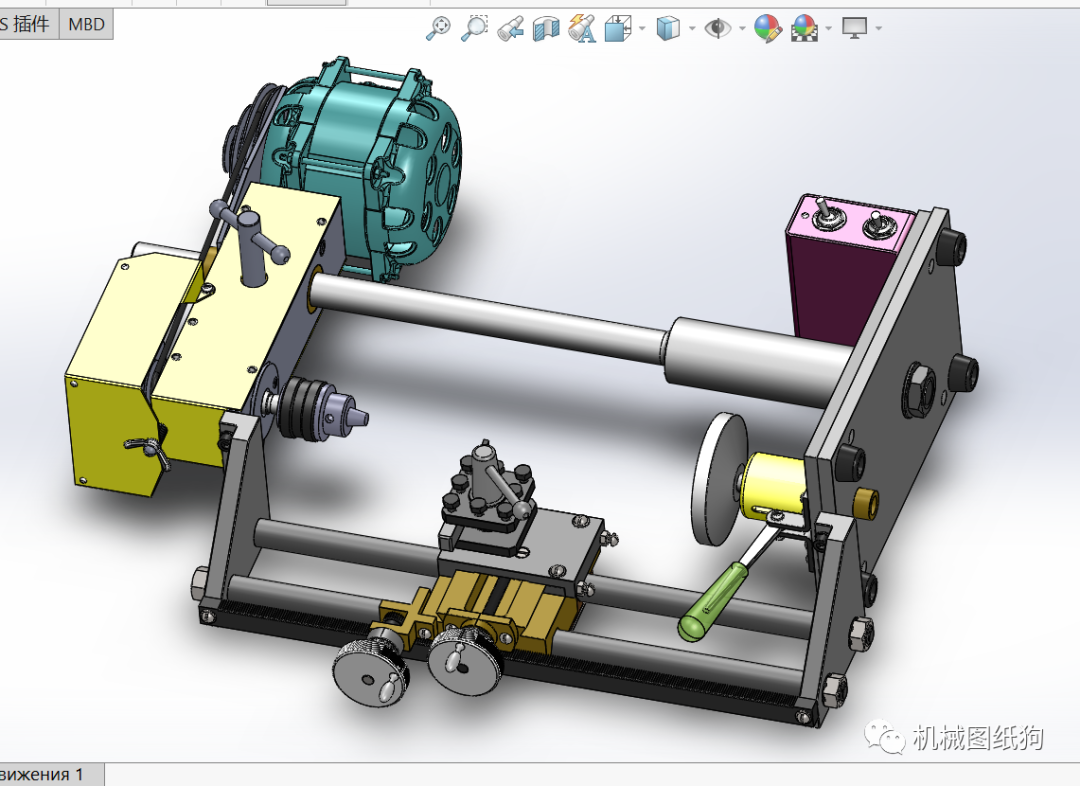
Task: Select the large tailstock handwheel disc
Action: click(719, 479)
